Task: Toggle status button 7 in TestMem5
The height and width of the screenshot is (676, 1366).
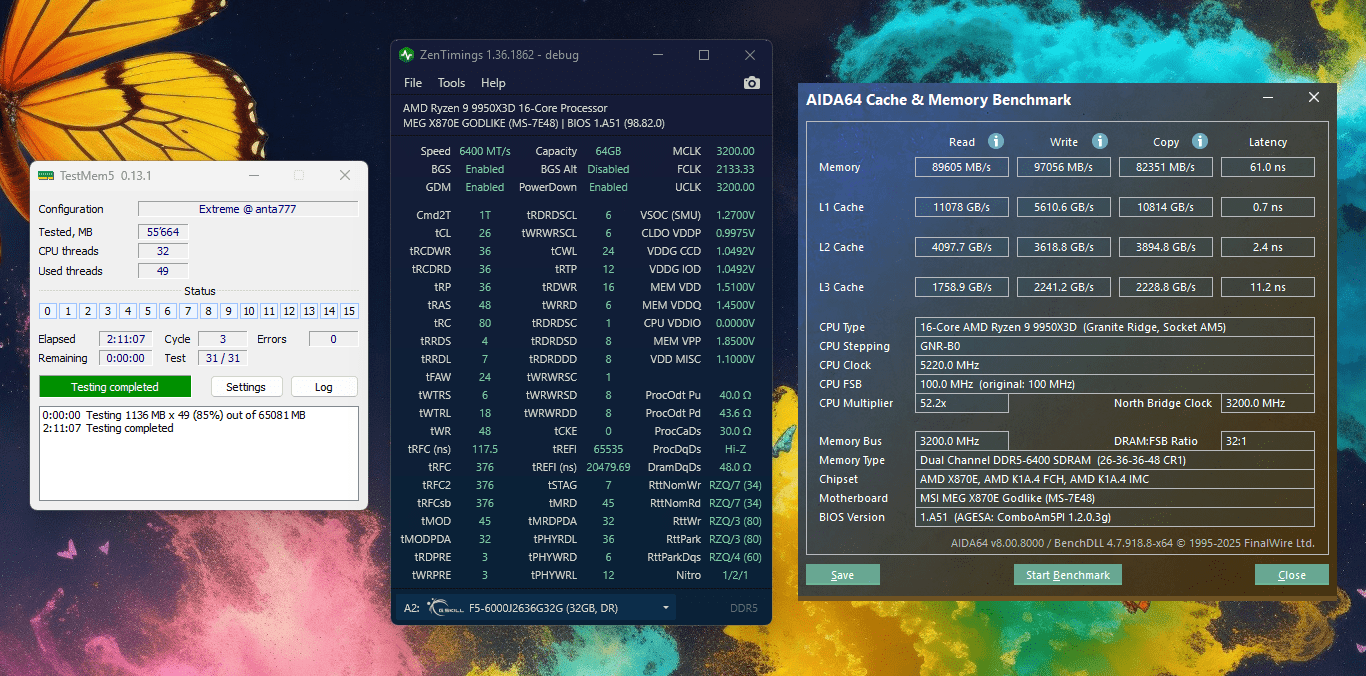Action: pyautogui.click(x=187, y=311)
